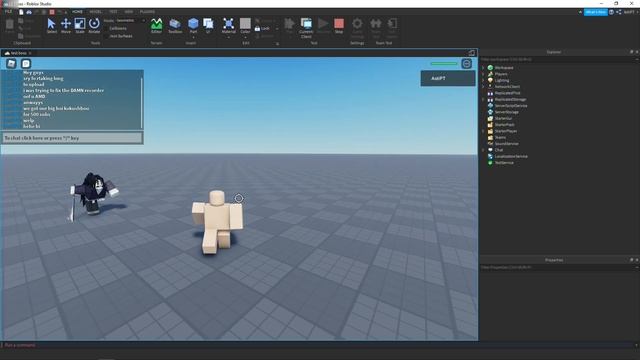The image size is (640, 360).
Task: Focus the Run a command bar
Action: [318, 345]
